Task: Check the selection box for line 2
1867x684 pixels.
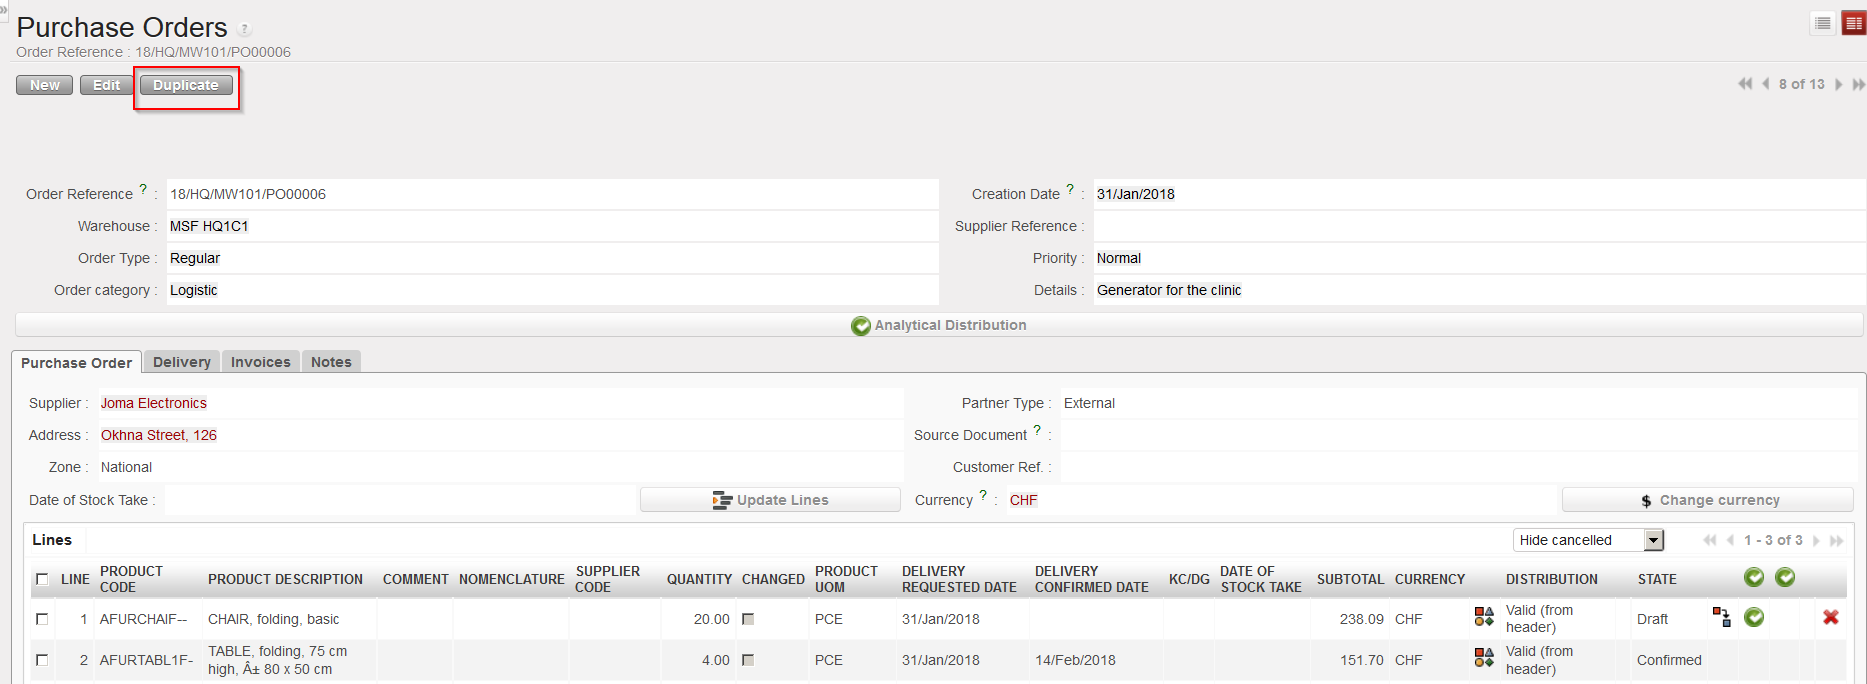Action: click(x=42, y=660)
